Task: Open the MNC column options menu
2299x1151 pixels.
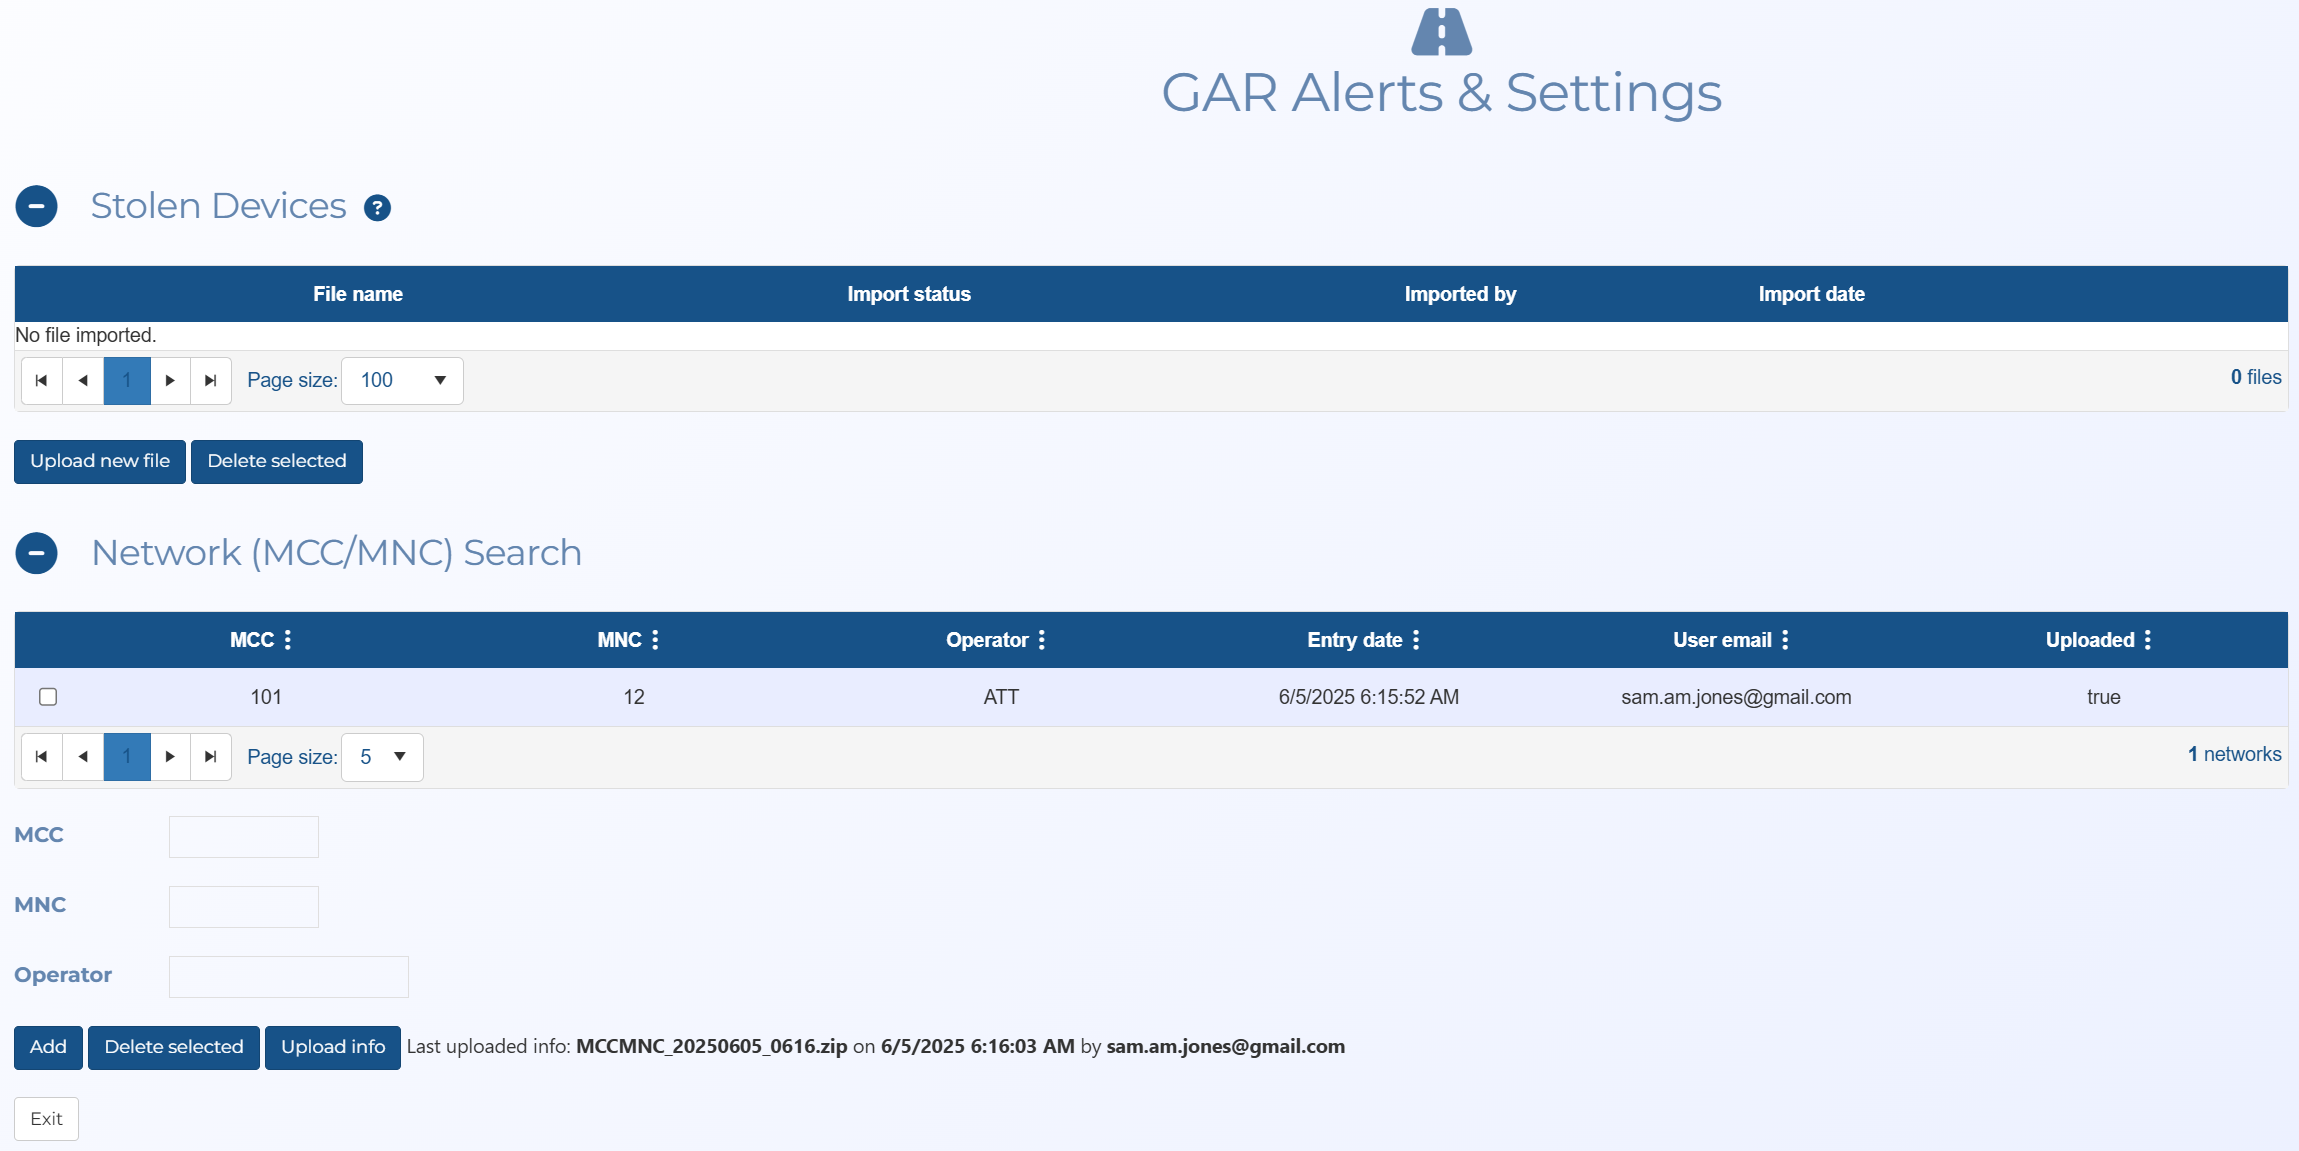Action: (x=655, y=640)
